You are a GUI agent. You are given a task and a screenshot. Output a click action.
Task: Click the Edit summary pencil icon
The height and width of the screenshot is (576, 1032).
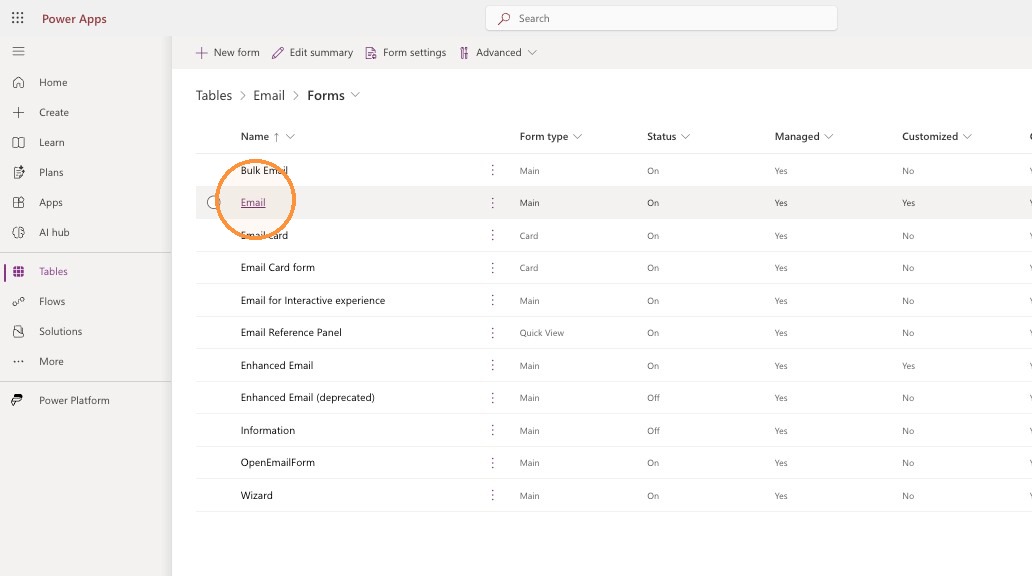(x=278, y=53)
